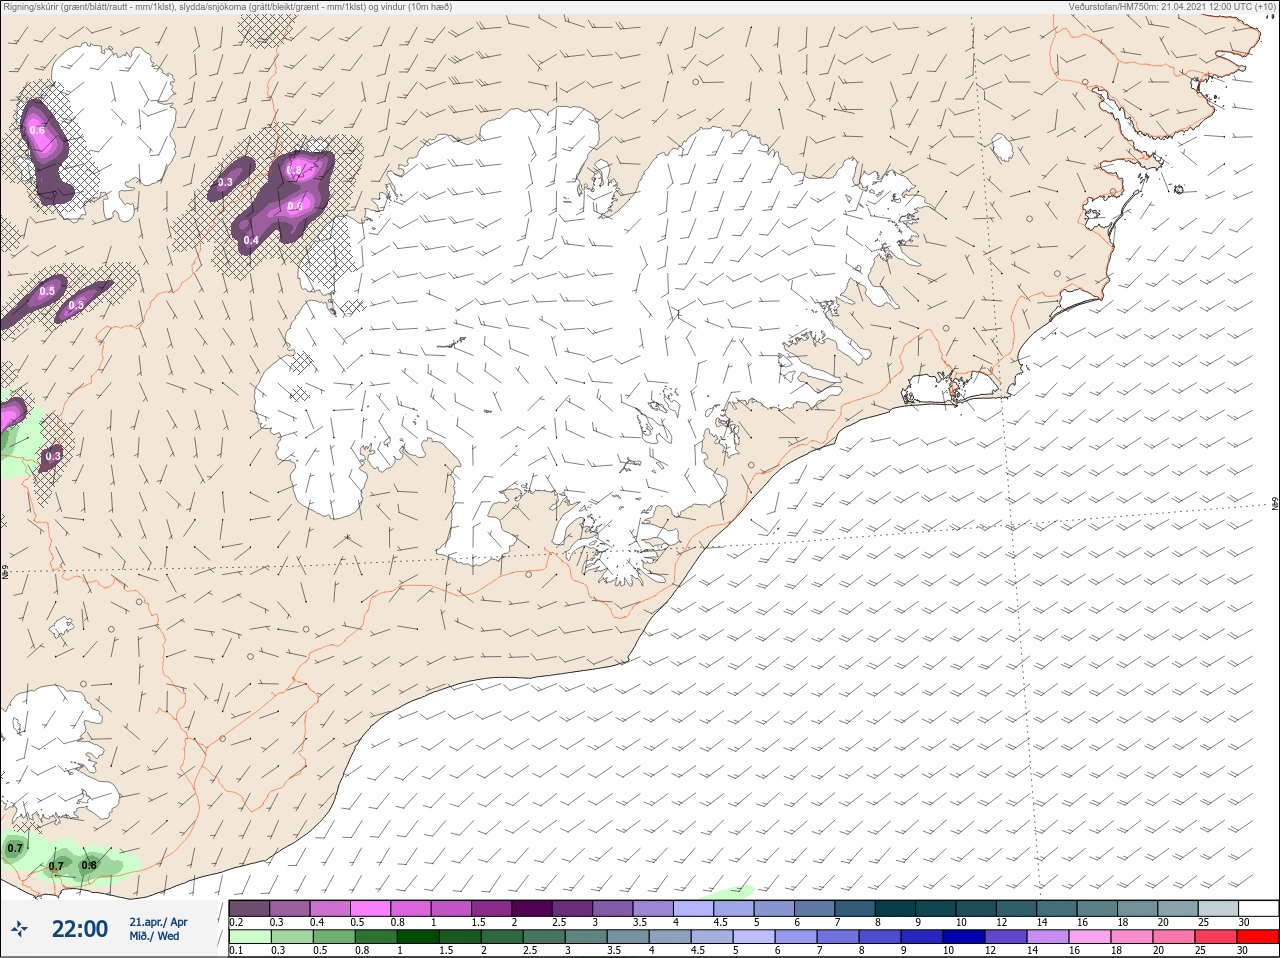Pick lower legend pink swatch between 16 and 18

[1091, 937]
